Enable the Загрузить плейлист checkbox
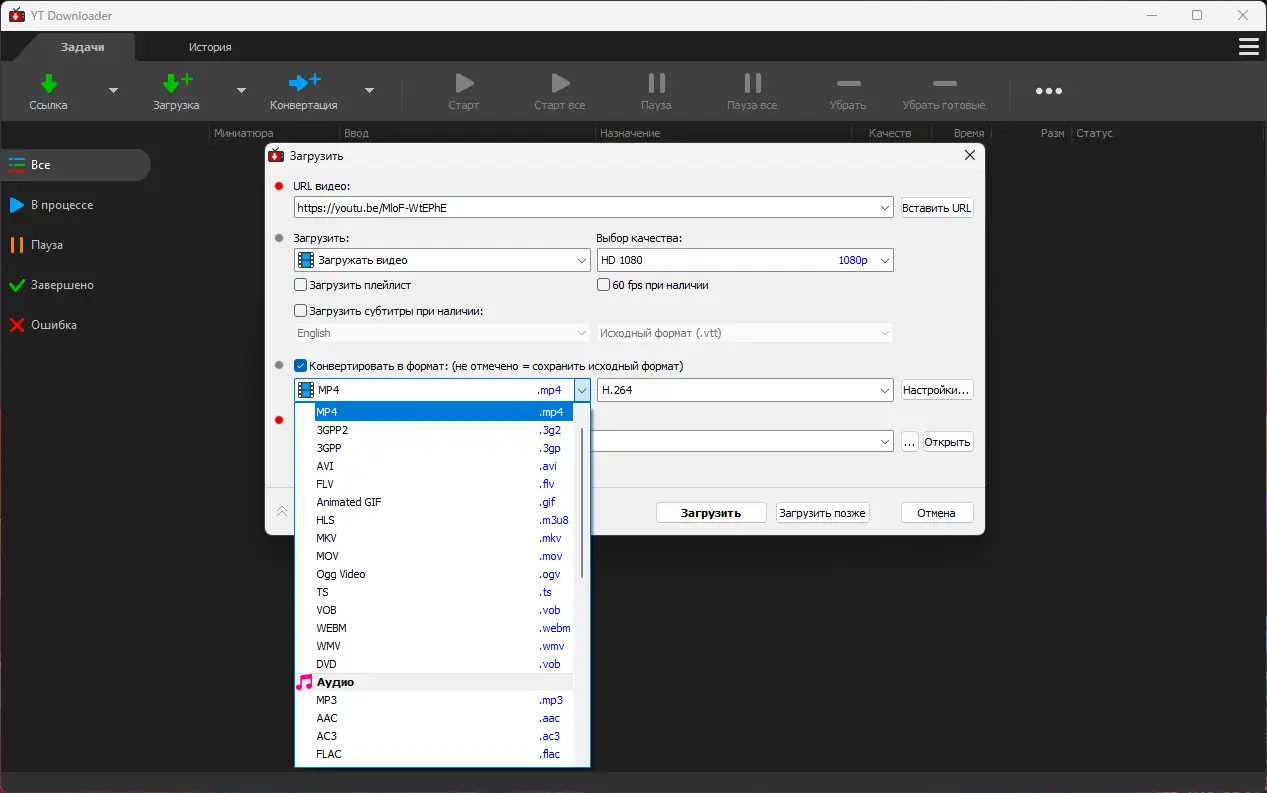 300,285
